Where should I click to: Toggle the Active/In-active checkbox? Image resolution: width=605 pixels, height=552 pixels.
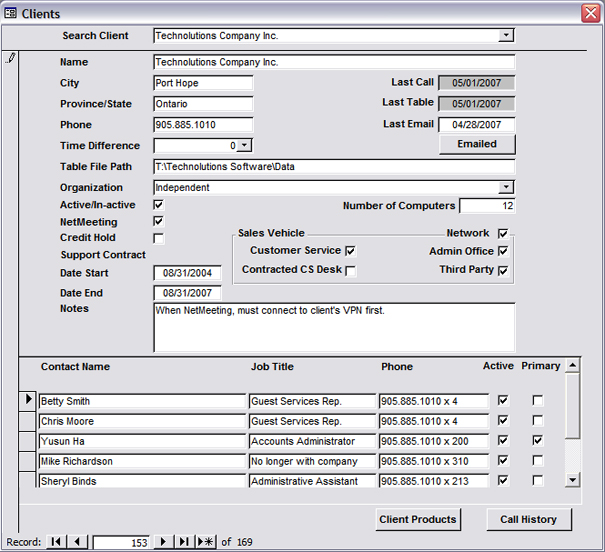(159, 204)
